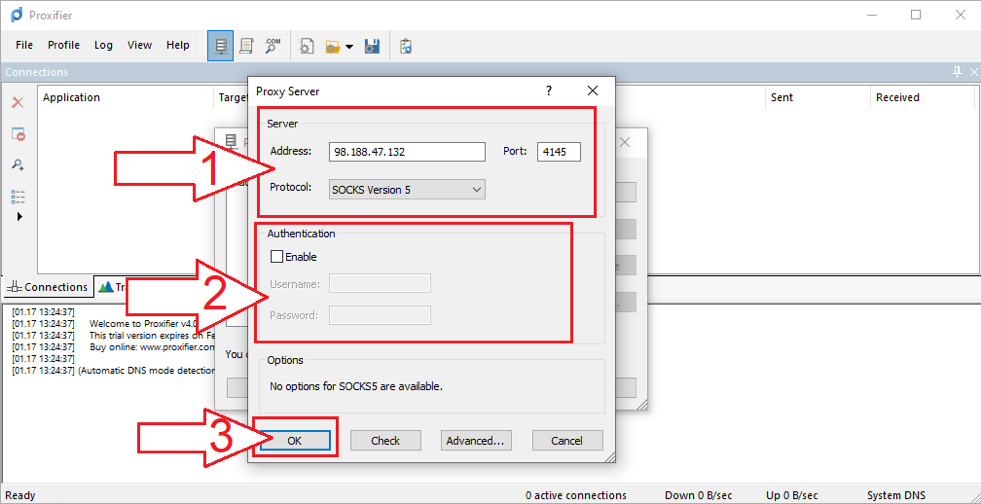Click 'Up 0 B/sec' in status bar
The image size is (981, 504).
coord(792,495)
